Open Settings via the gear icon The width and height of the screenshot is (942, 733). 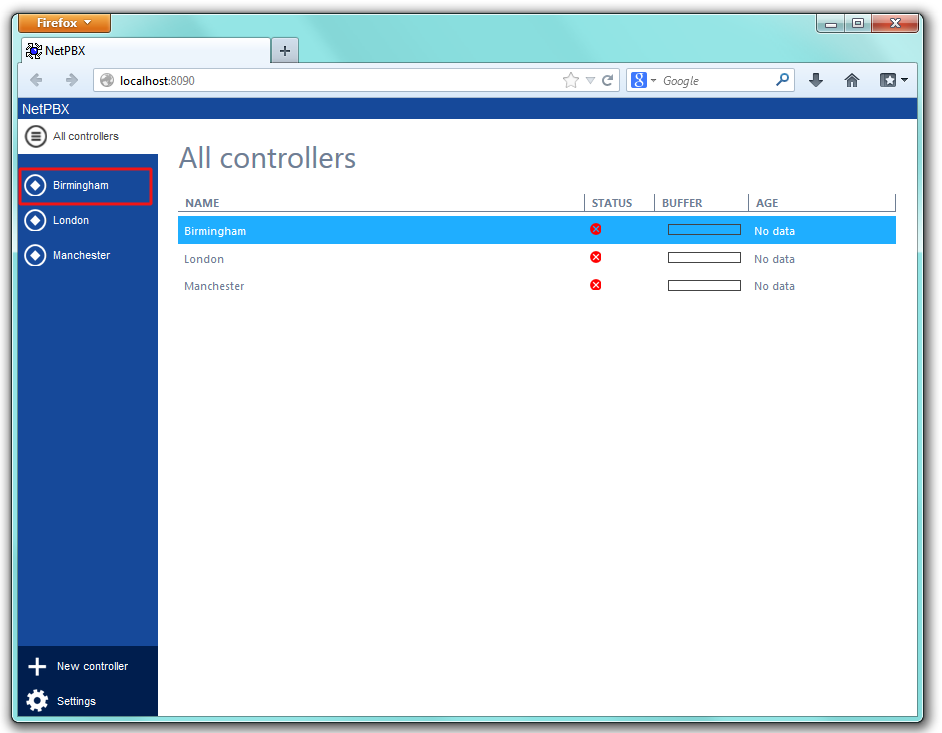(37, 701)
